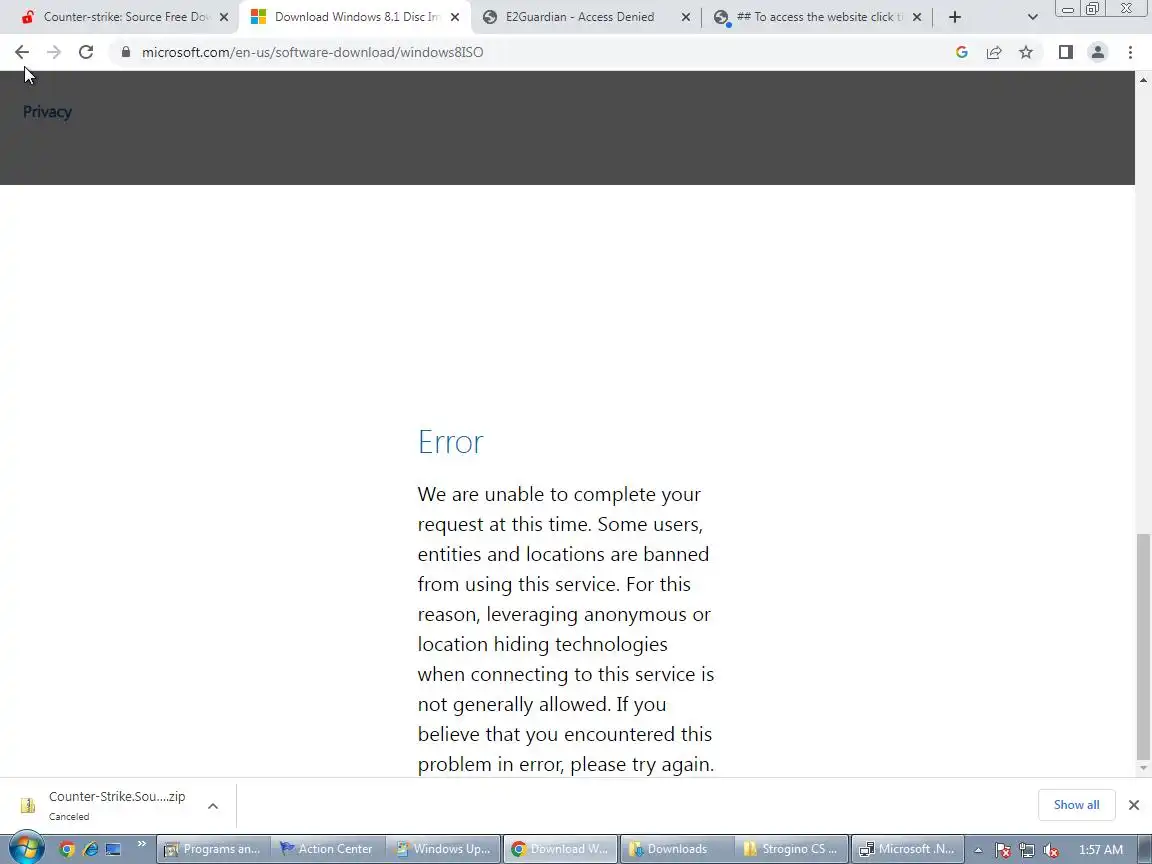Open Chrome's three-dot menu
Screen dimensions: 1152x864
[1130, 52]
